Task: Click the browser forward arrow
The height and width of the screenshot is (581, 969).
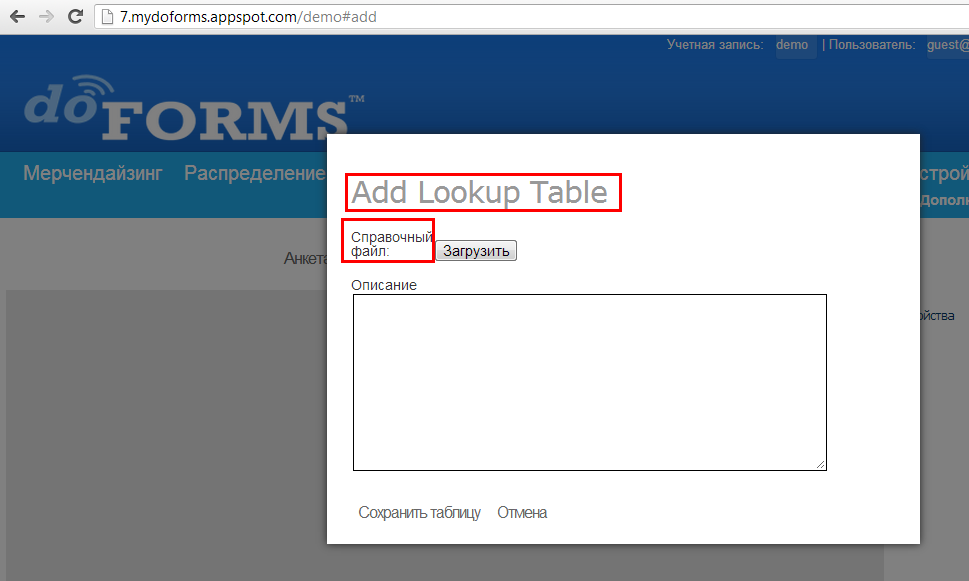Action: tap(46, 16)
